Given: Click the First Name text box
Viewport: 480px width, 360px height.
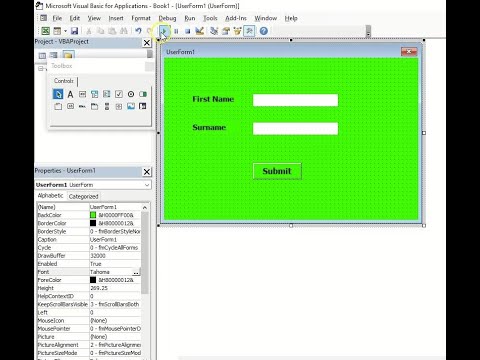Looking at the screenshot, I should (295, 100).
